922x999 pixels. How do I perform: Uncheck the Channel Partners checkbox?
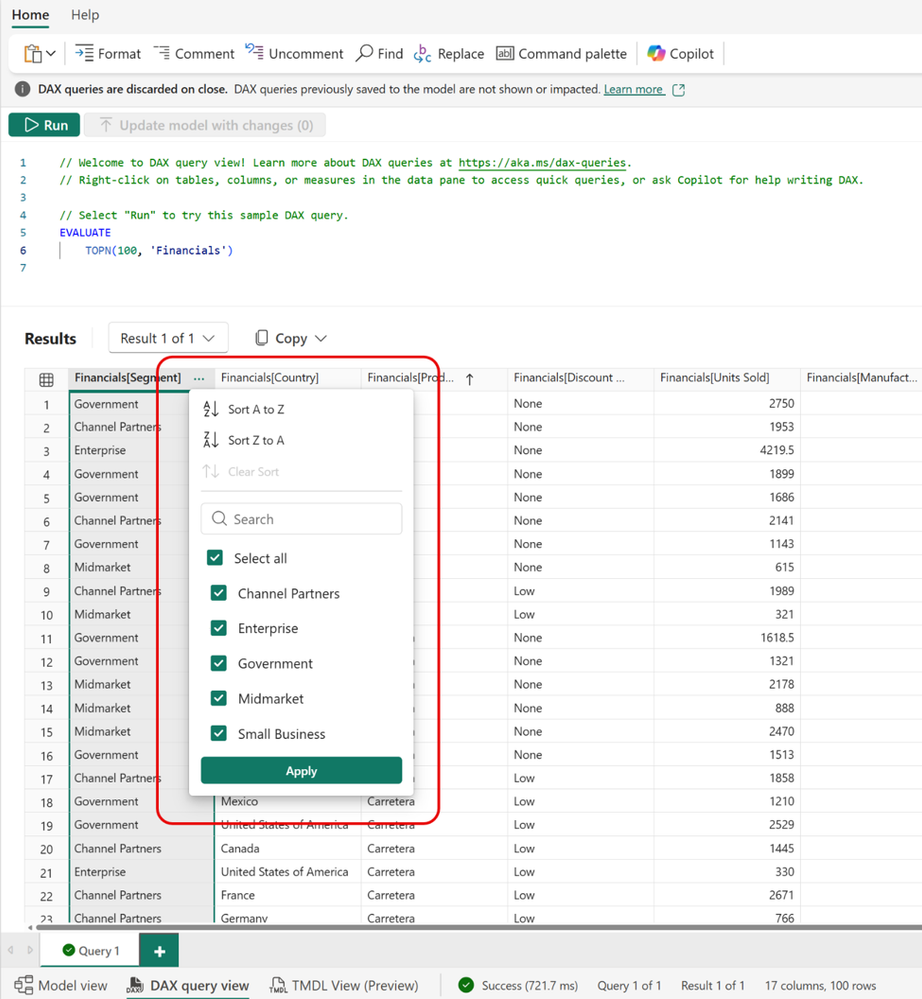click(219, 593)
